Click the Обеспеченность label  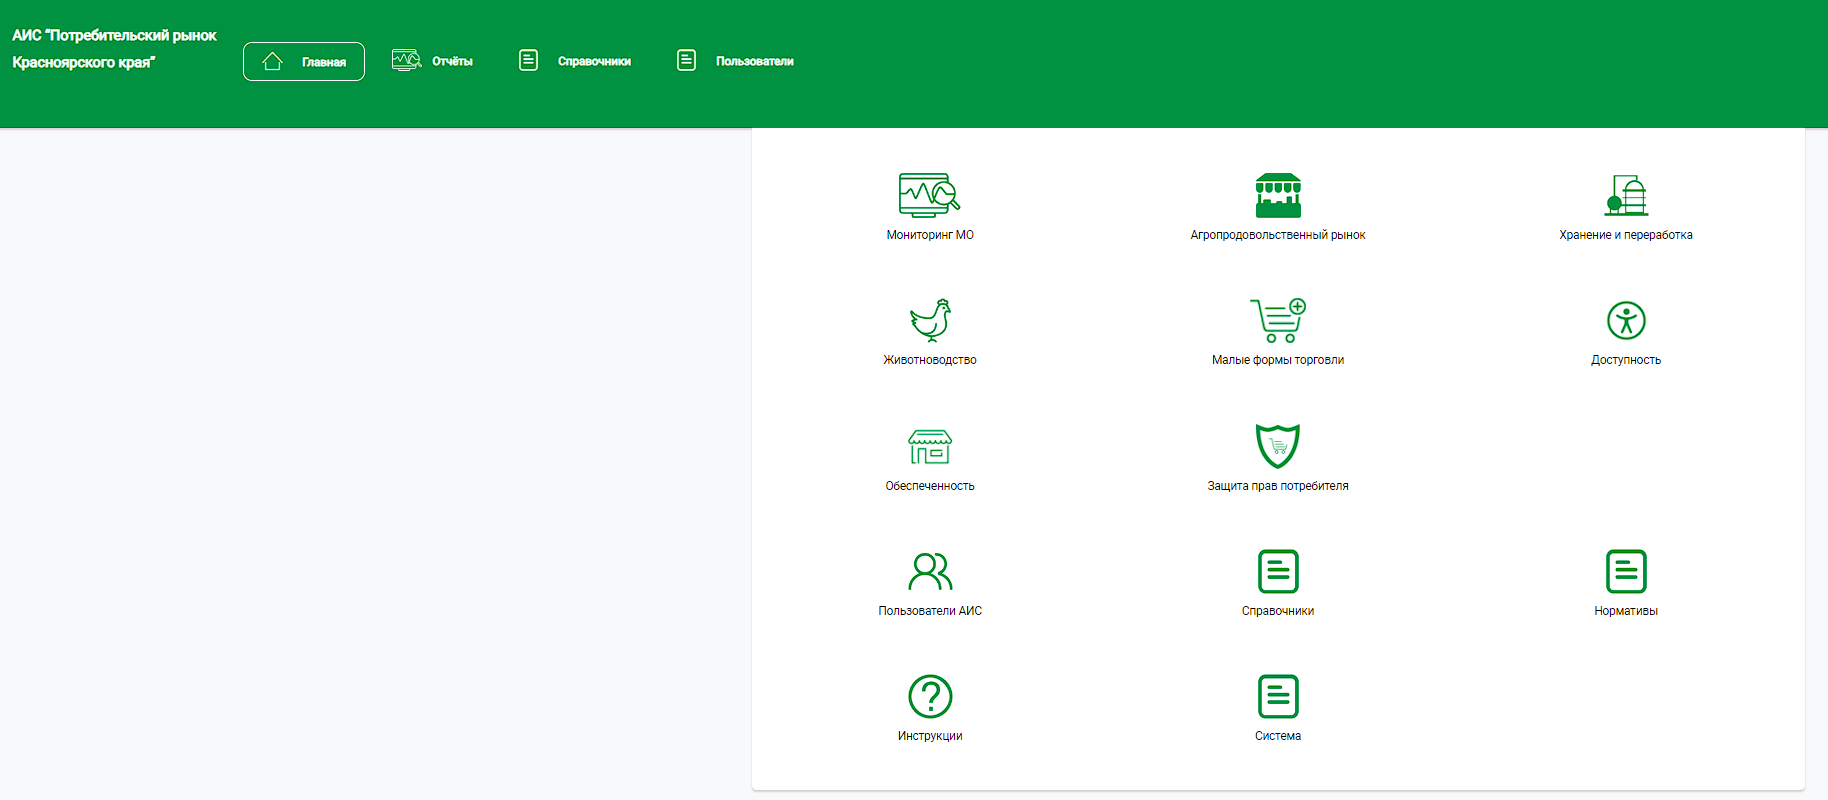point(930,486)
